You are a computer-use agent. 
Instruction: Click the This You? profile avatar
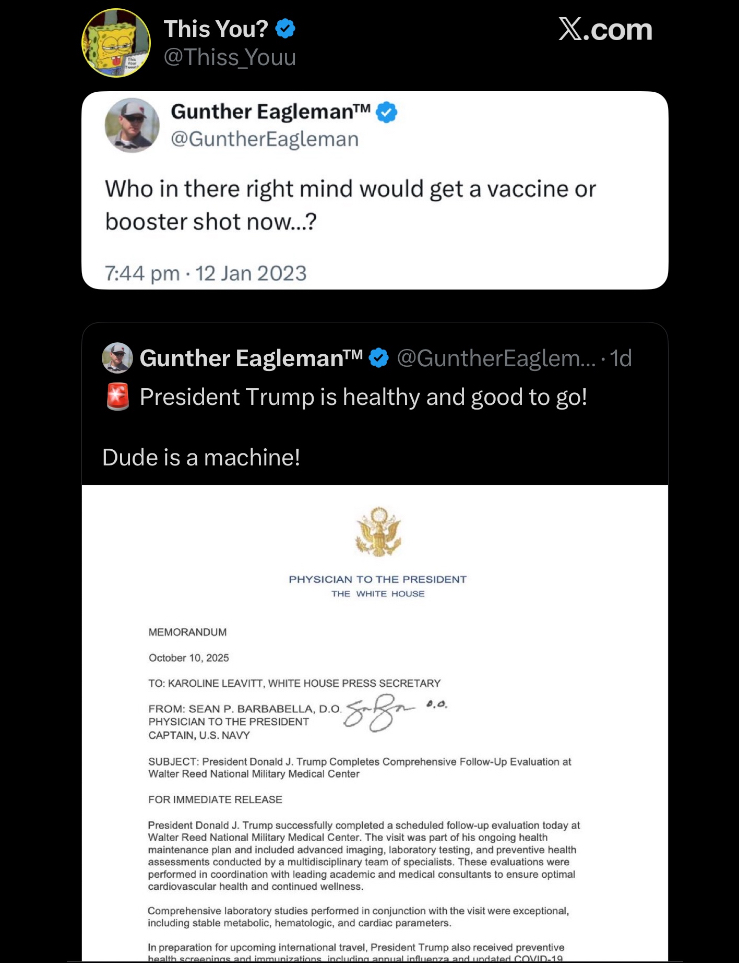(x=115, y=43)
